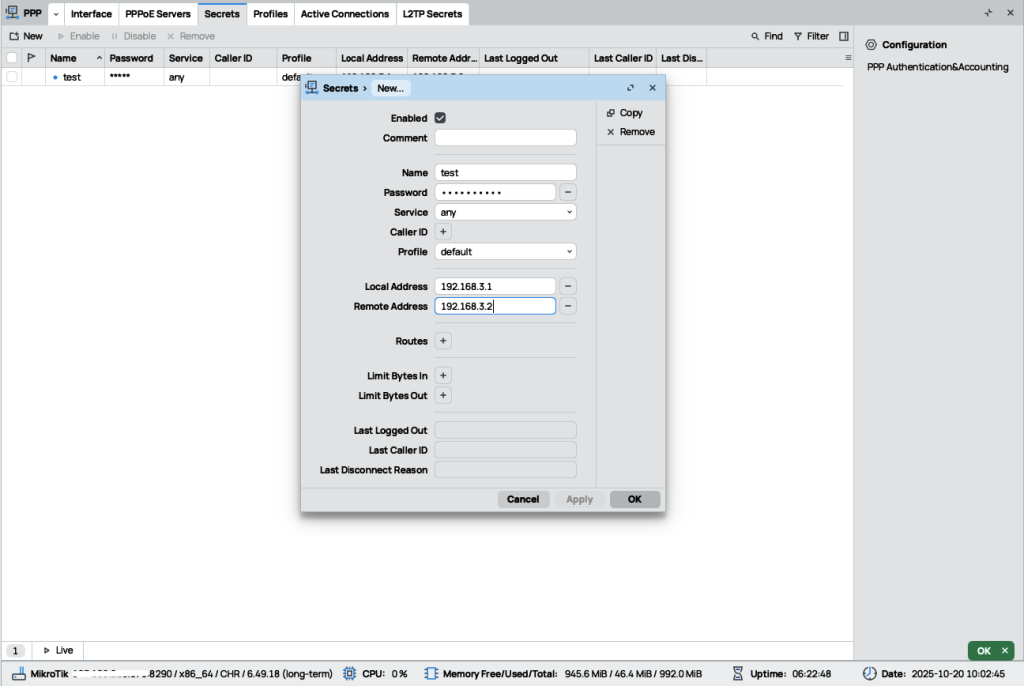Image resolution: width=1024 pixels, height=686 pixels.
Task: Open PPP Authentication&Accounting link
Action: [x=937, y=67]
